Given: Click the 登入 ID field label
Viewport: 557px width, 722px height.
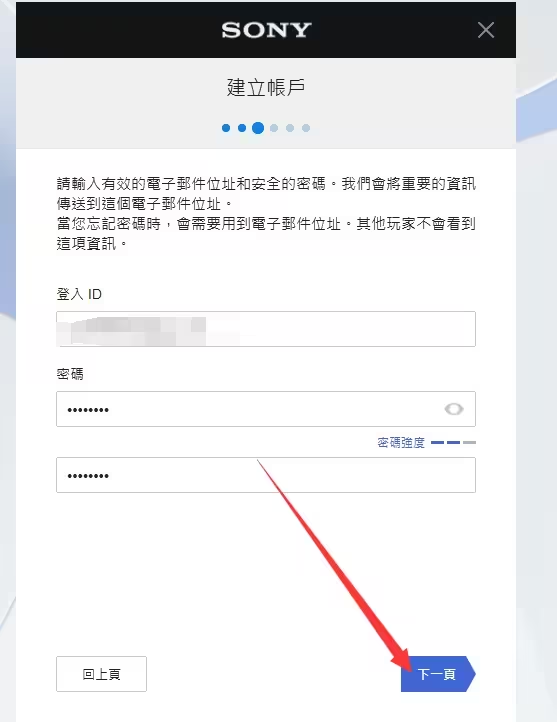Looking at the screenshot, I should point(79,294).
